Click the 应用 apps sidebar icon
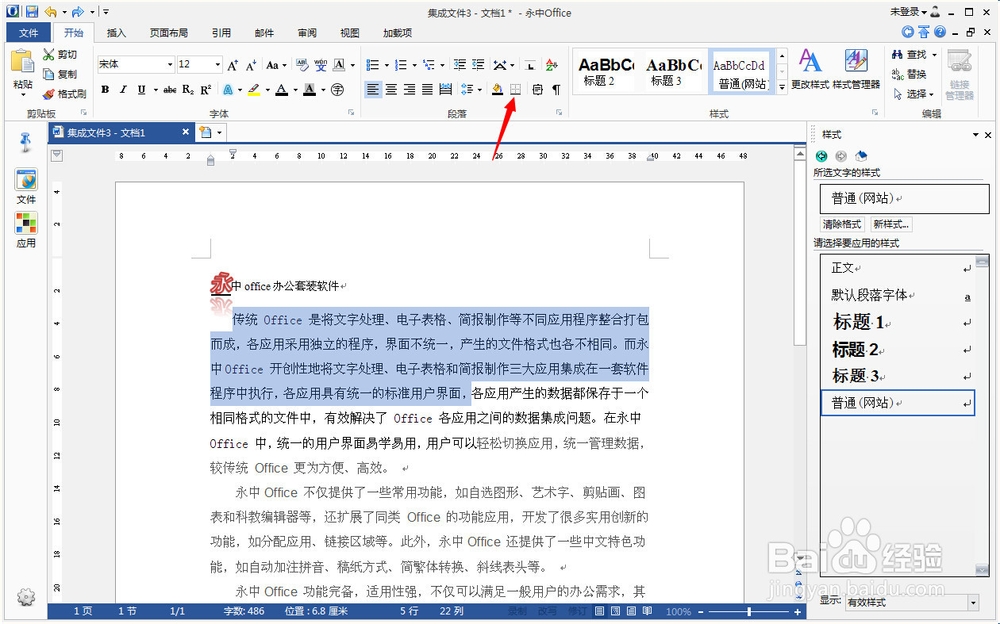1000x624 pixels. coord(26,230)
